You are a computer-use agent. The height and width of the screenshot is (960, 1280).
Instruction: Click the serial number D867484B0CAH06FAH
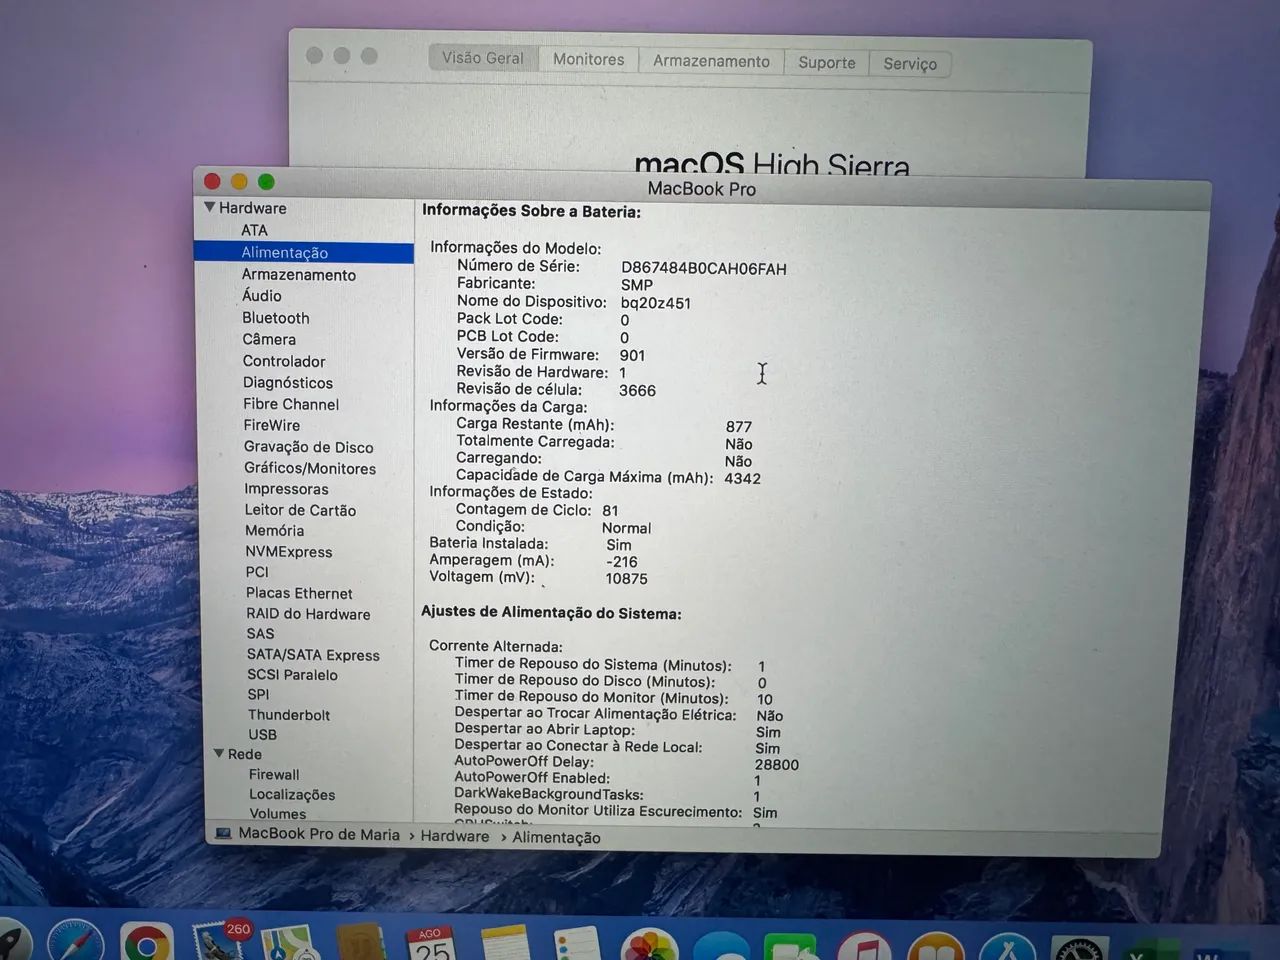pos(704,268)
